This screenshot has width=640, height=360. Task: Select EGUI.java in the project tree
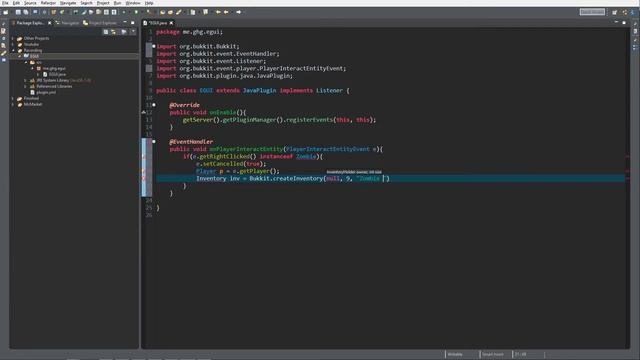coord(57,74)
